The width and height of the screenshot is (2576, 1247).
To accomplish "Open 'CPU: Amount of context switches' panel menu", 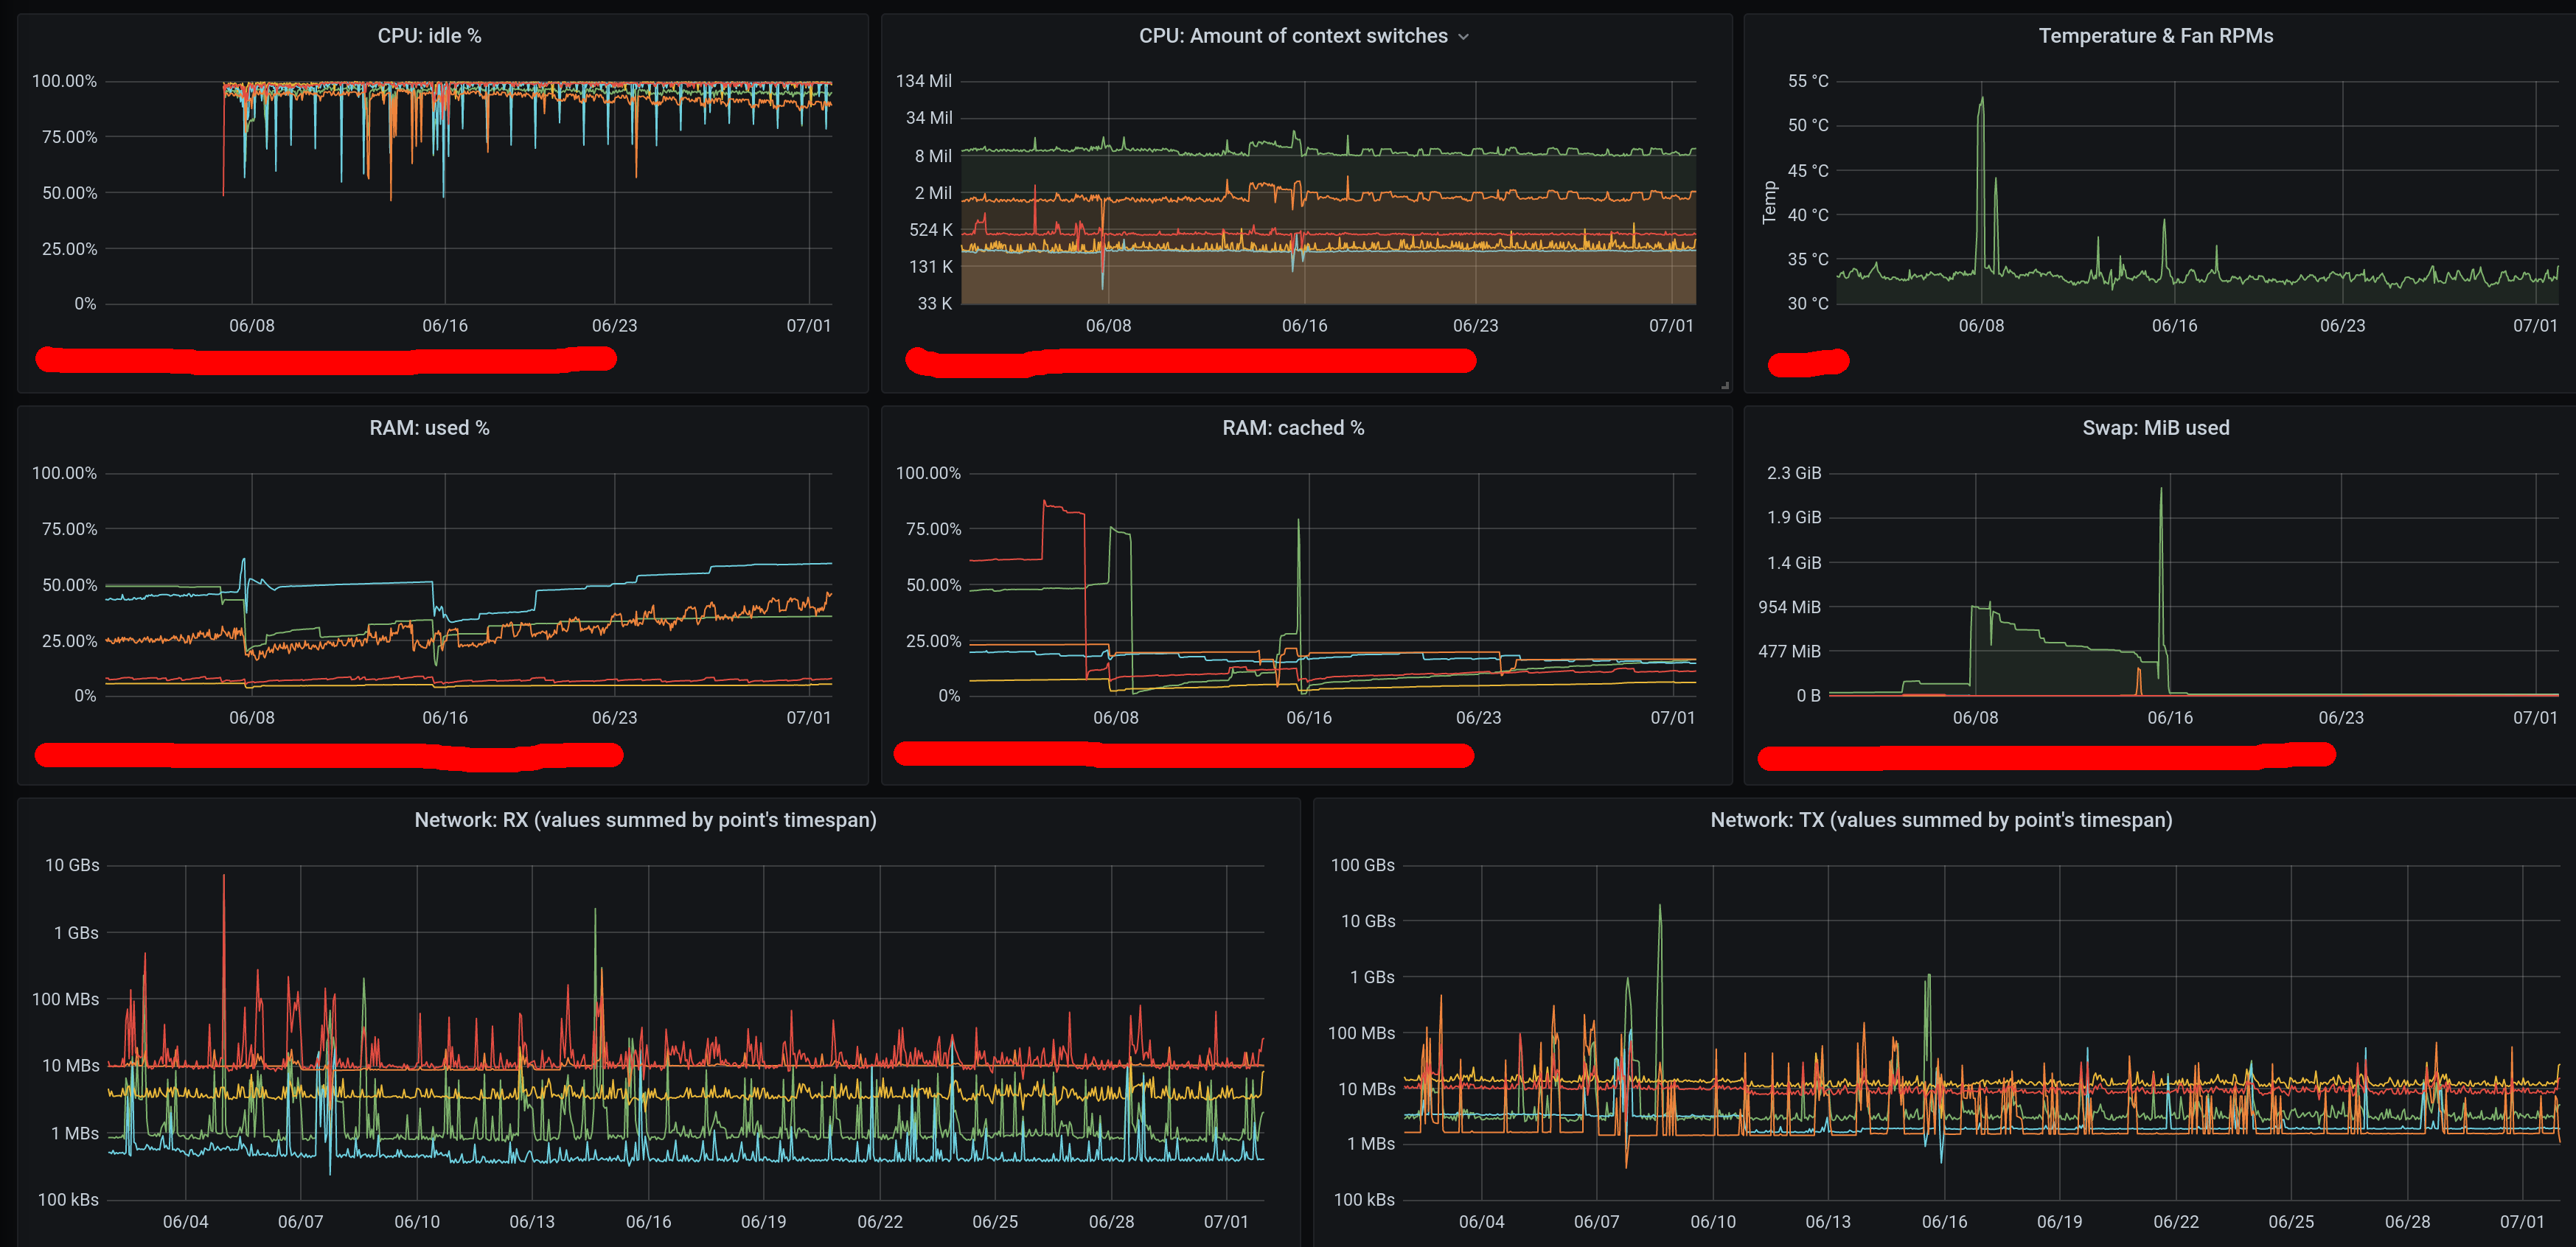I will pos(1293,36).
